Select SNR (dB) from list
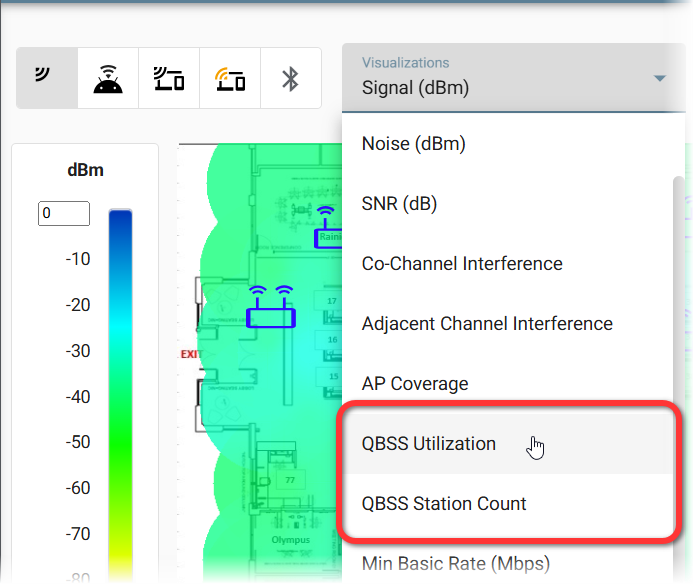This screenshot has height=584, width=694. pyautogui.click(x=399, y=204)
